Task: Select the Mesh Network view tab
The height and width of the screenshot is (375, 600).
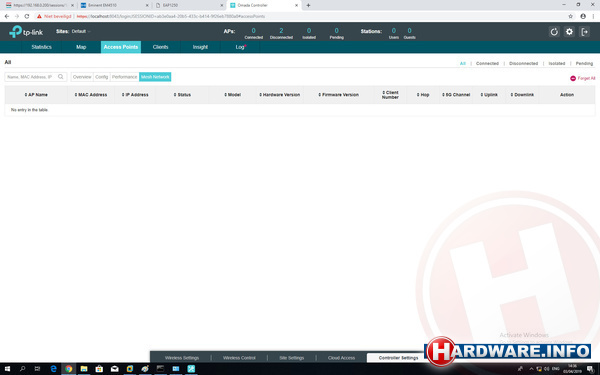Action: click(155, 77)
